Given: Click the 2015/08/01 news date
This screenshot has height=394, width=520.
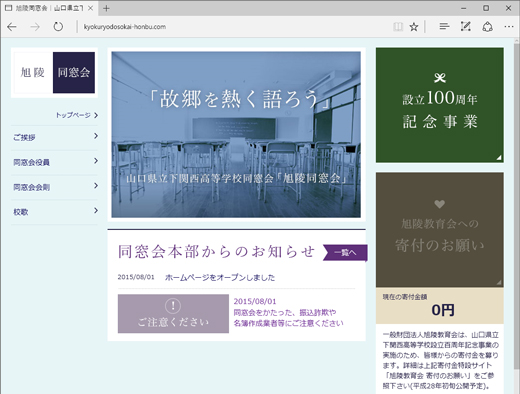Looking at the screenshot, I should 136,277.
